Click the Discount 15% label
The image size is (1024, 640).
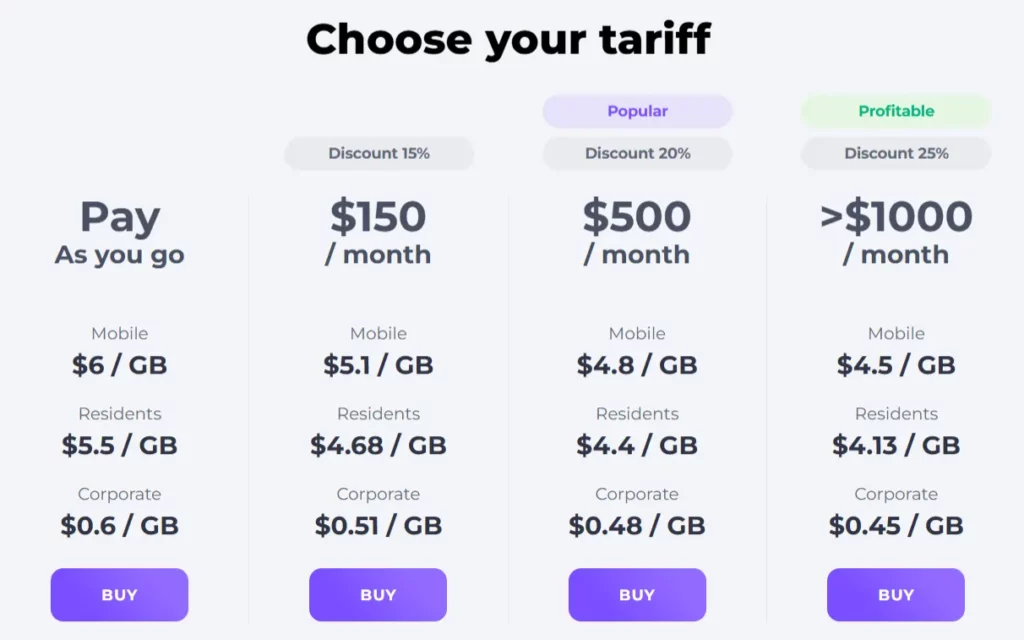pyautogui.click(x=379, y=153)
